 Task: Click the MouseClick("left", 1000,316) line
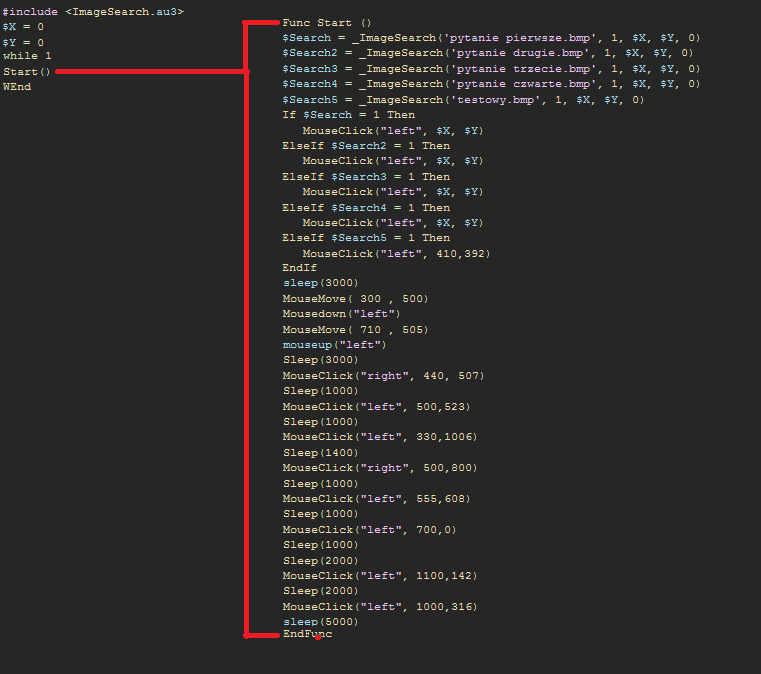click(380, 607)
